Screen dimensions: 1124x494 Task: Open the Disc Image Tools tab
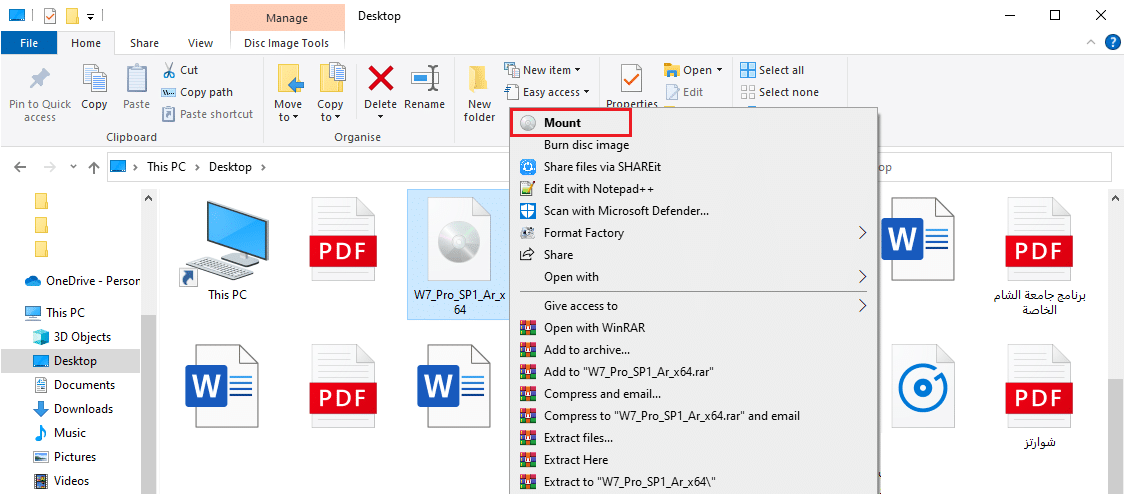(x=286, y=43)
